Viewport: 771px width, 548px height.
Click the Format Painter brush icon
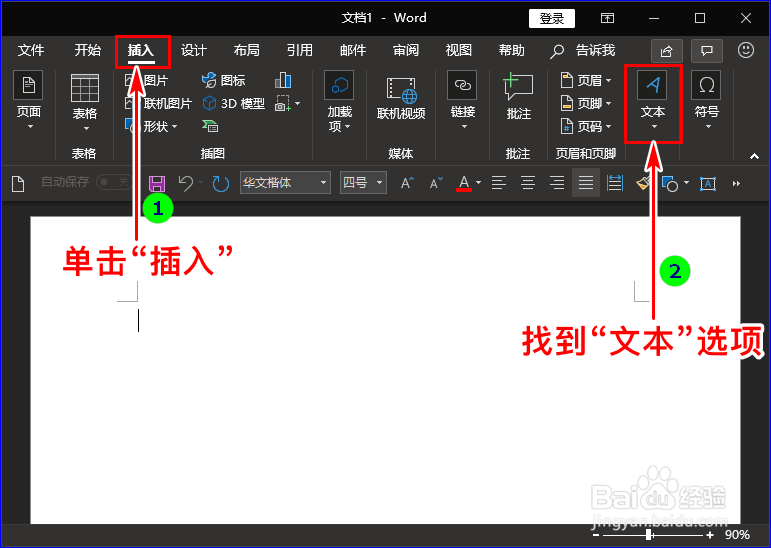pyautogui.click(x=643, y=183)
